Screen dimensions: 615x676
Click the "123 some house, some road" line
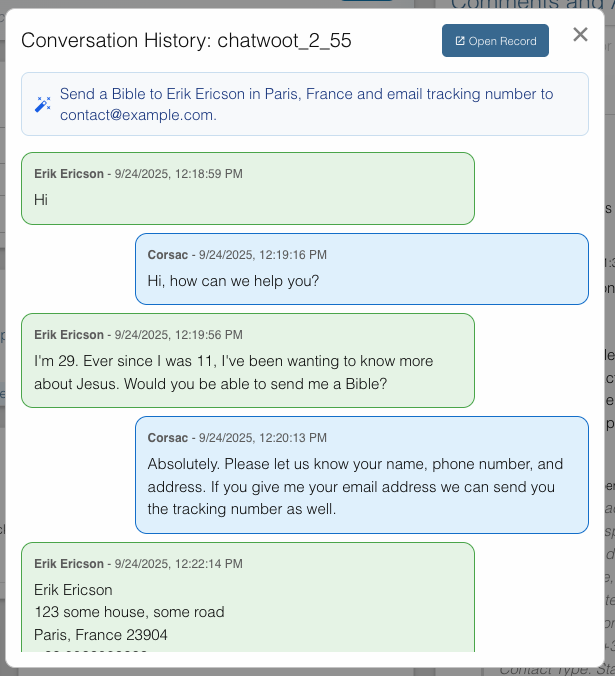coord(129,612)
